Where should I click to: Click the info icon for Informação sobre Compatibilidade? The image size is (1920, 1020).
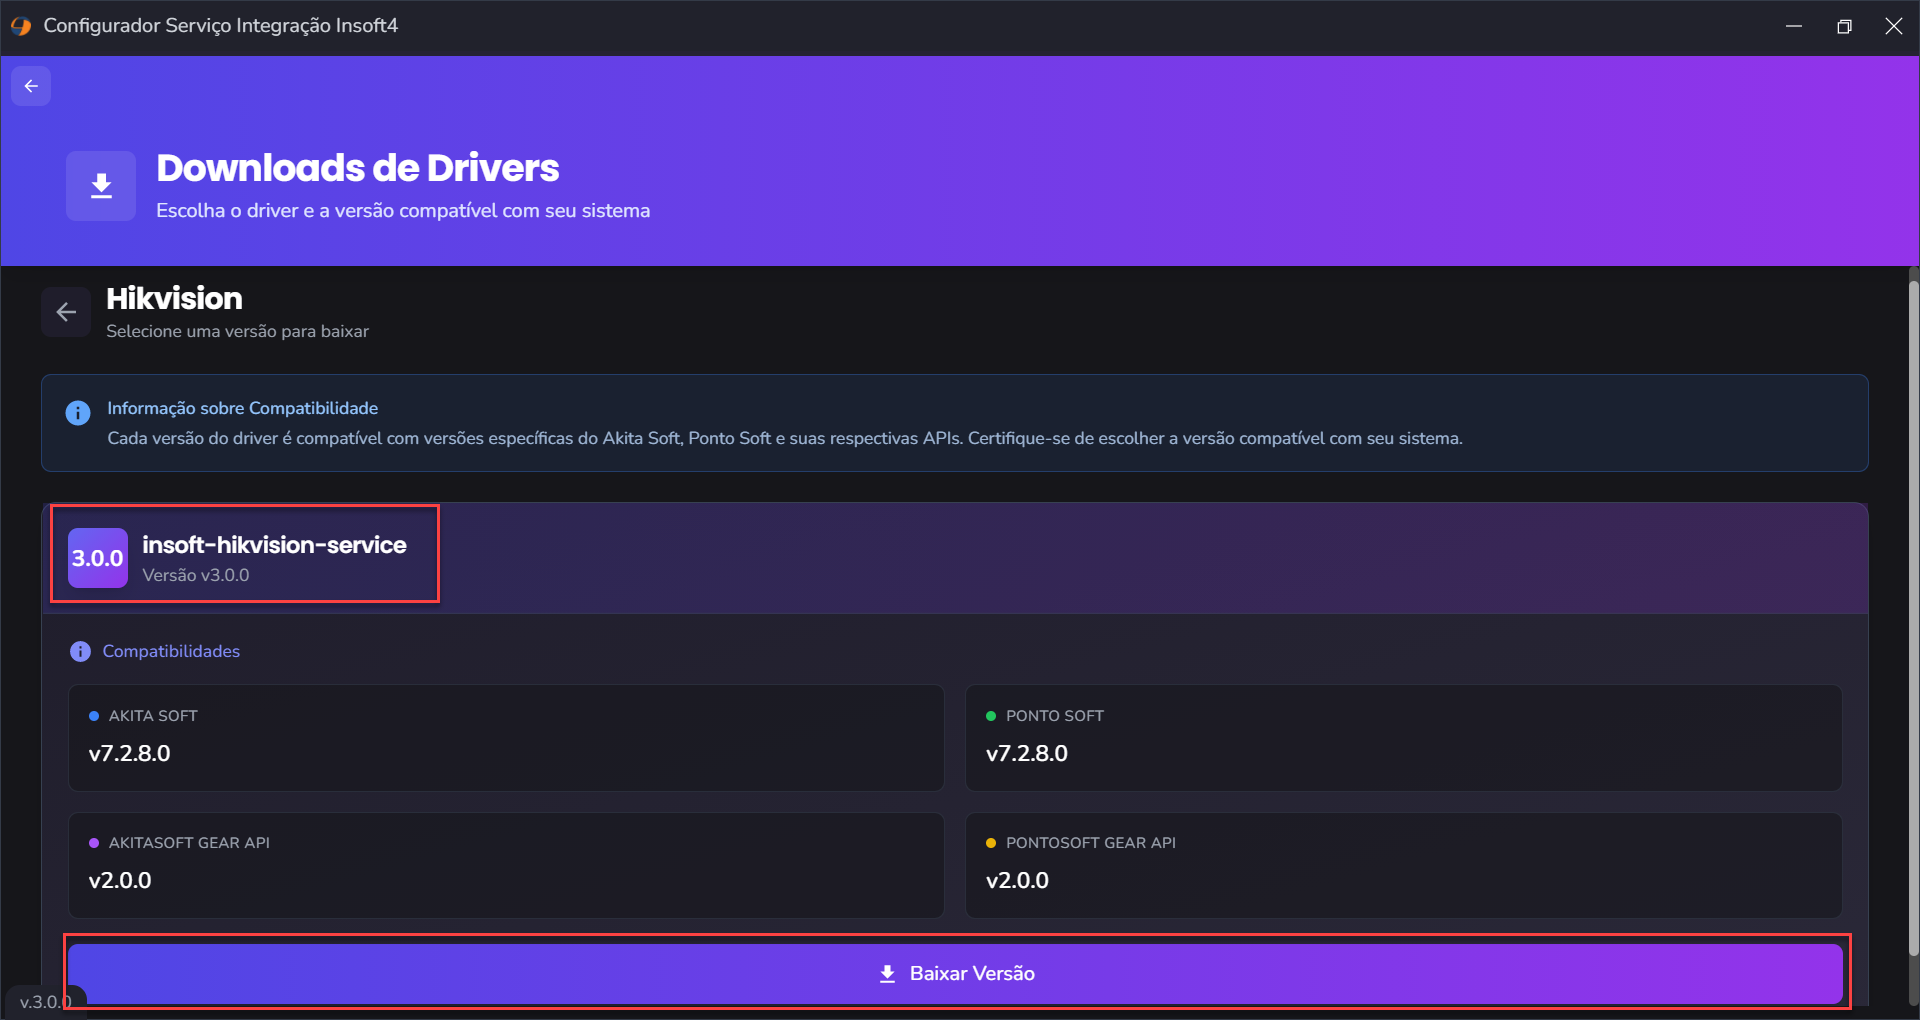click(x=78, y=413)
